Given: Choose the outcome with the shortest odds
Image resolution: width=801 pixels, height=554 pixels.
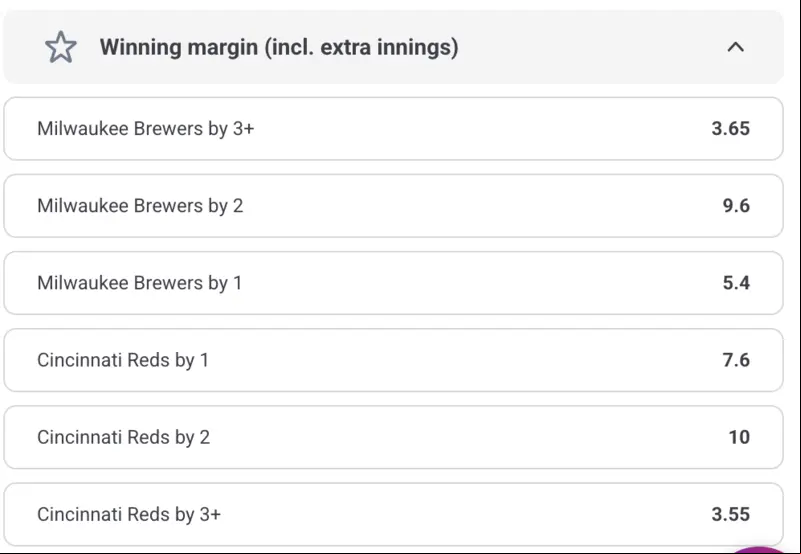Looking at the screenshot, I should click(x=393, y=515).
